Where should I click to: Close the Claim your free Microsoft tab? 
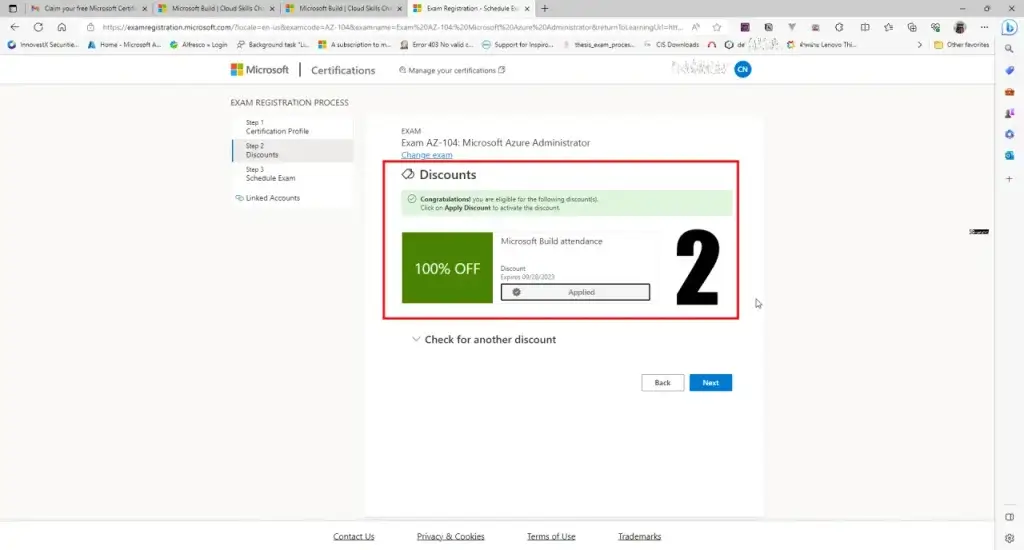pyautogui.click(x=145, y=8)
